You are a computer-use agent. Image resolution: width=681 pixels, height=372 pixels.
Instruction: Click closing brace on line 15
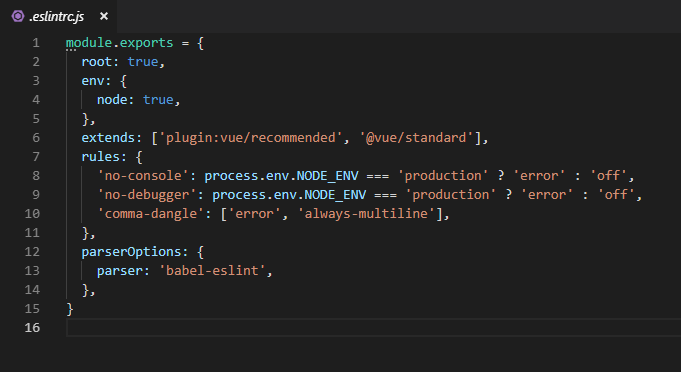pos(70,309)
